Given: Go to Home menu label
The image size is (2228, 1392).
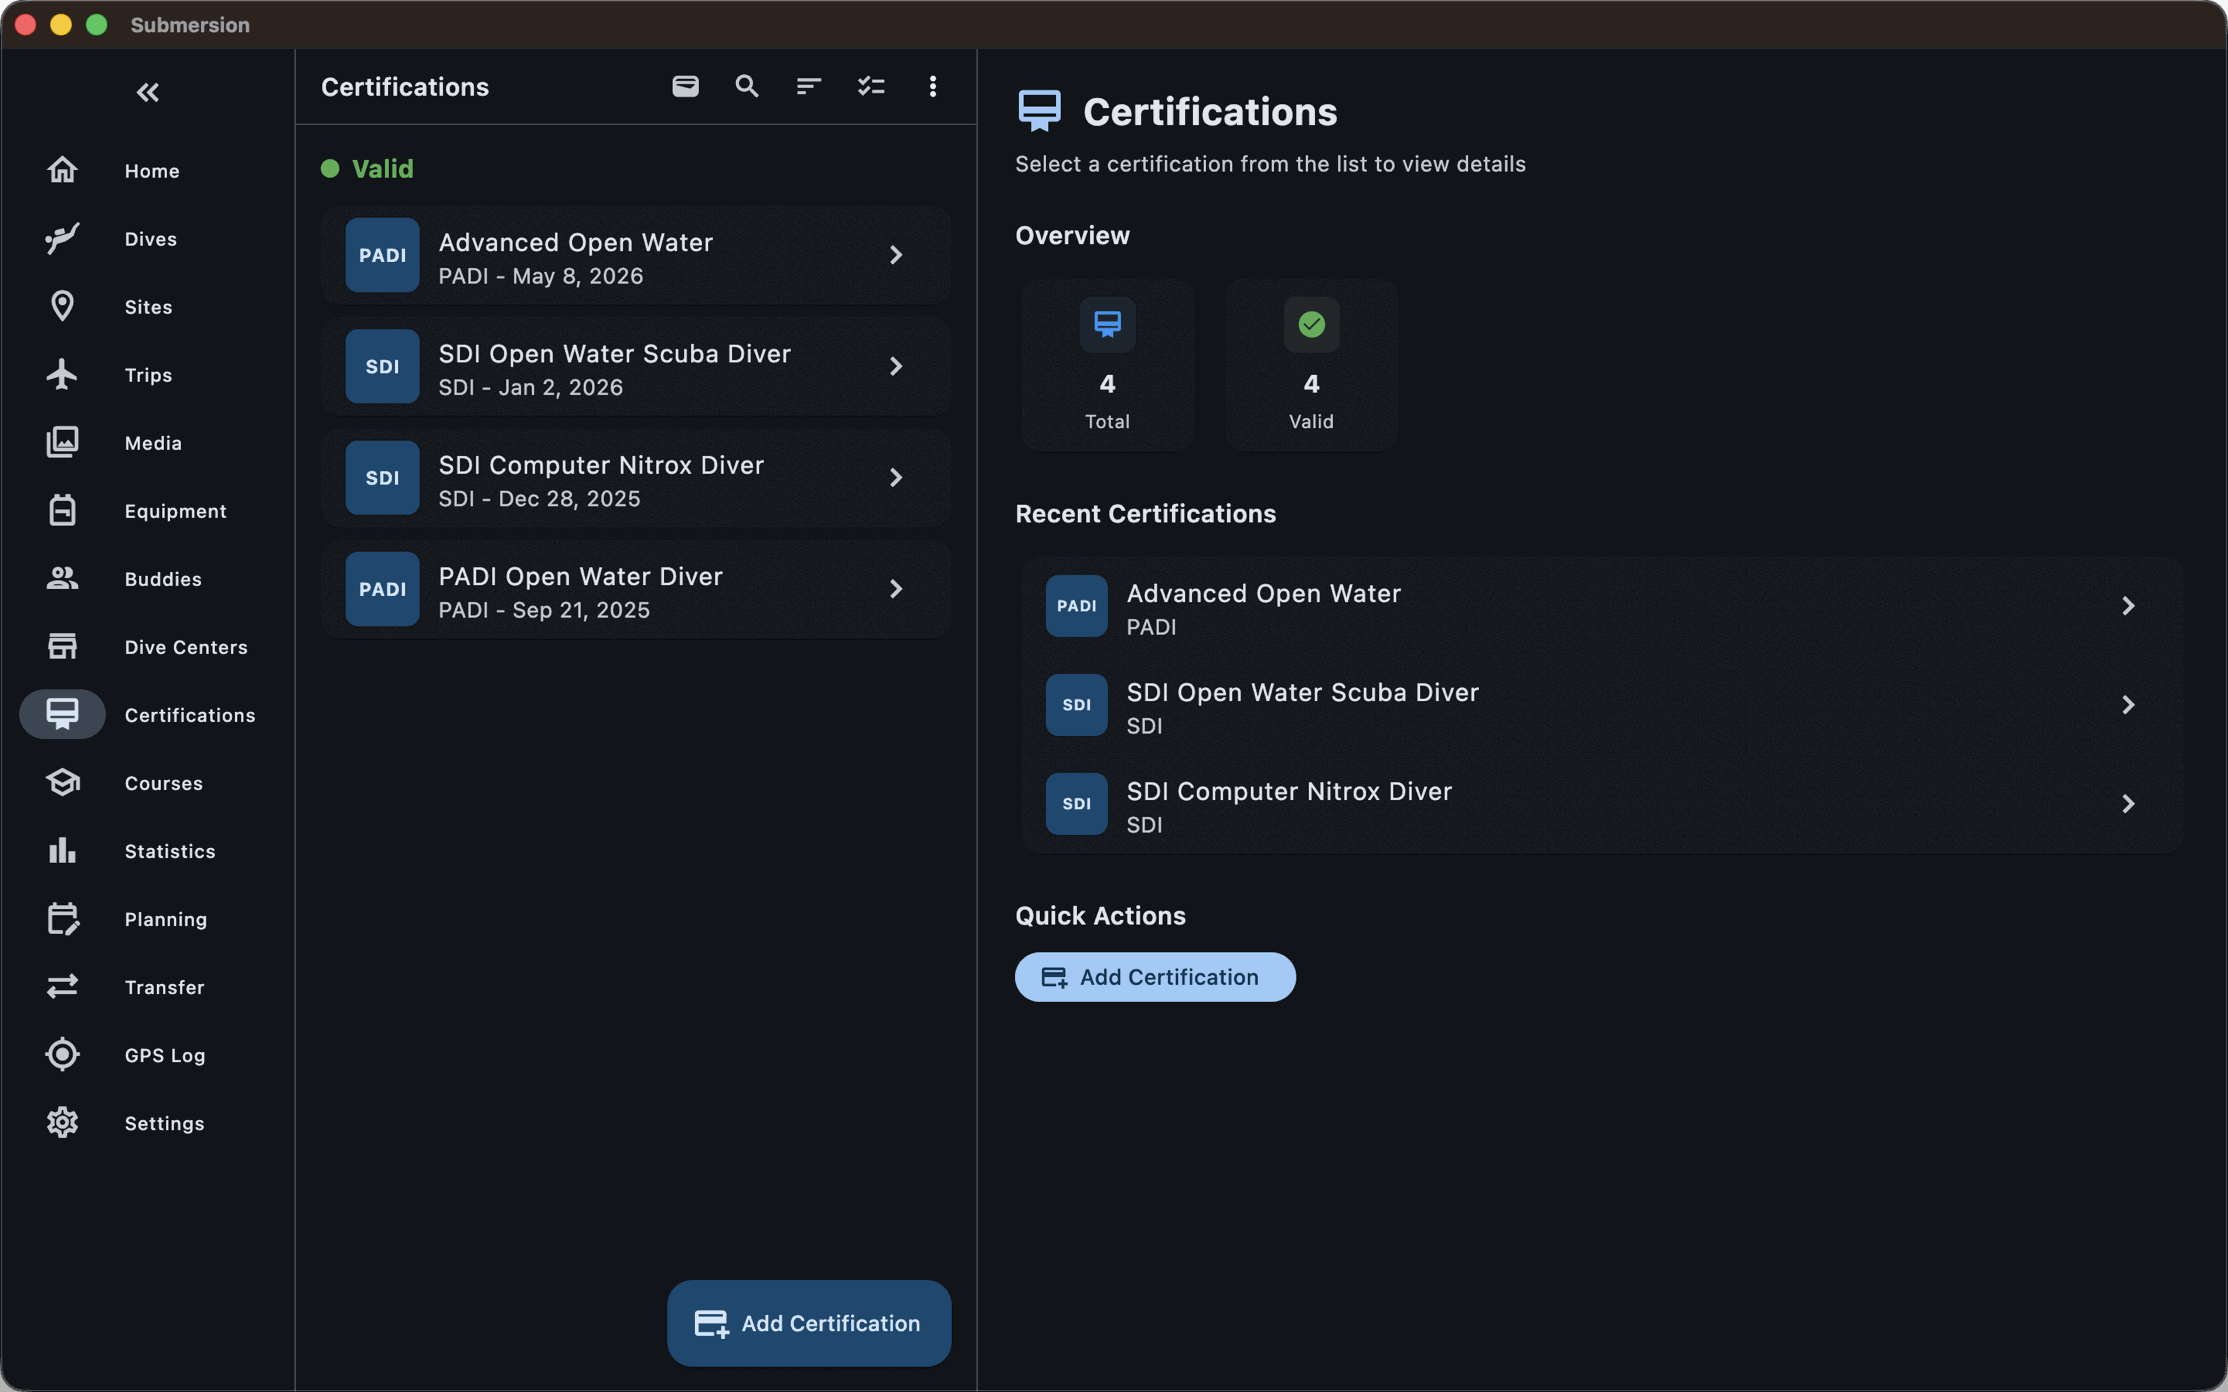Looking at the screenshot, I should tap(152, 171).
